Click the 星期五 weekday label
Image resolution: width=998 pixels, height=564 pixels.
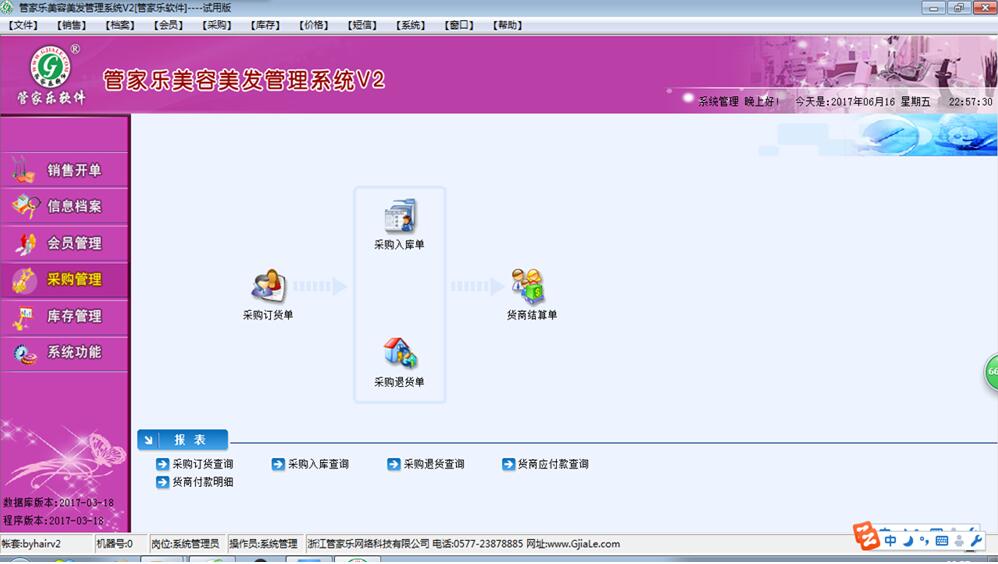(915, 102)
